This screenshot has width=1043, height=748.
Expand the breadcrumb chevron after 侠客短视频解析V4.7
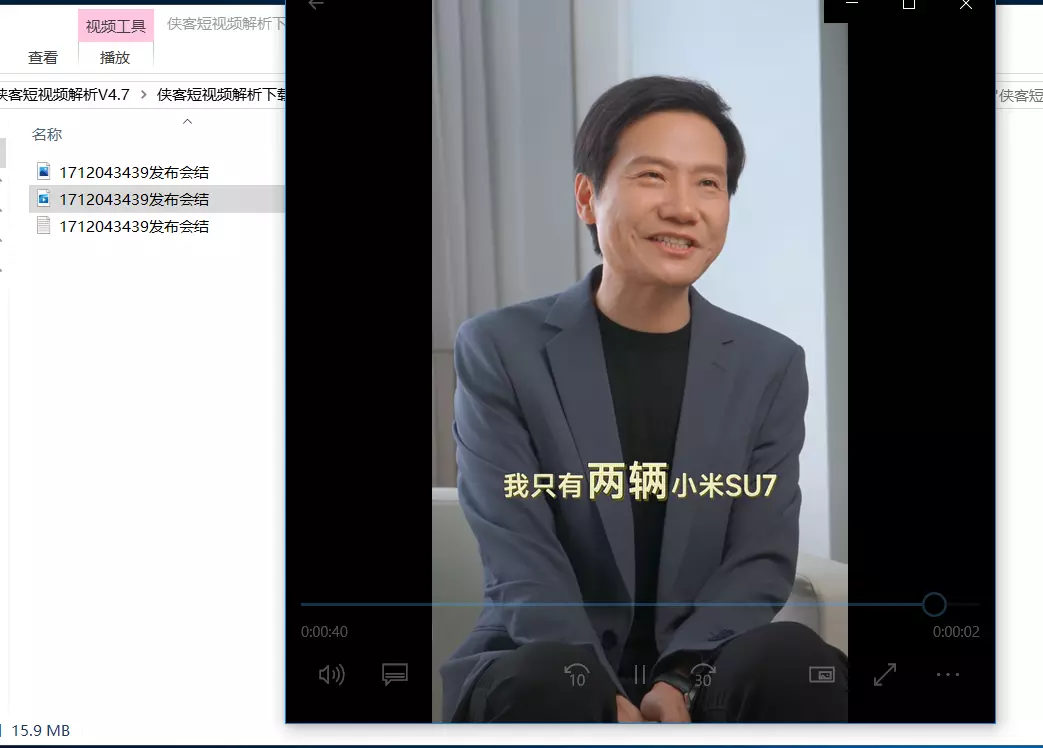pos(143,94)
